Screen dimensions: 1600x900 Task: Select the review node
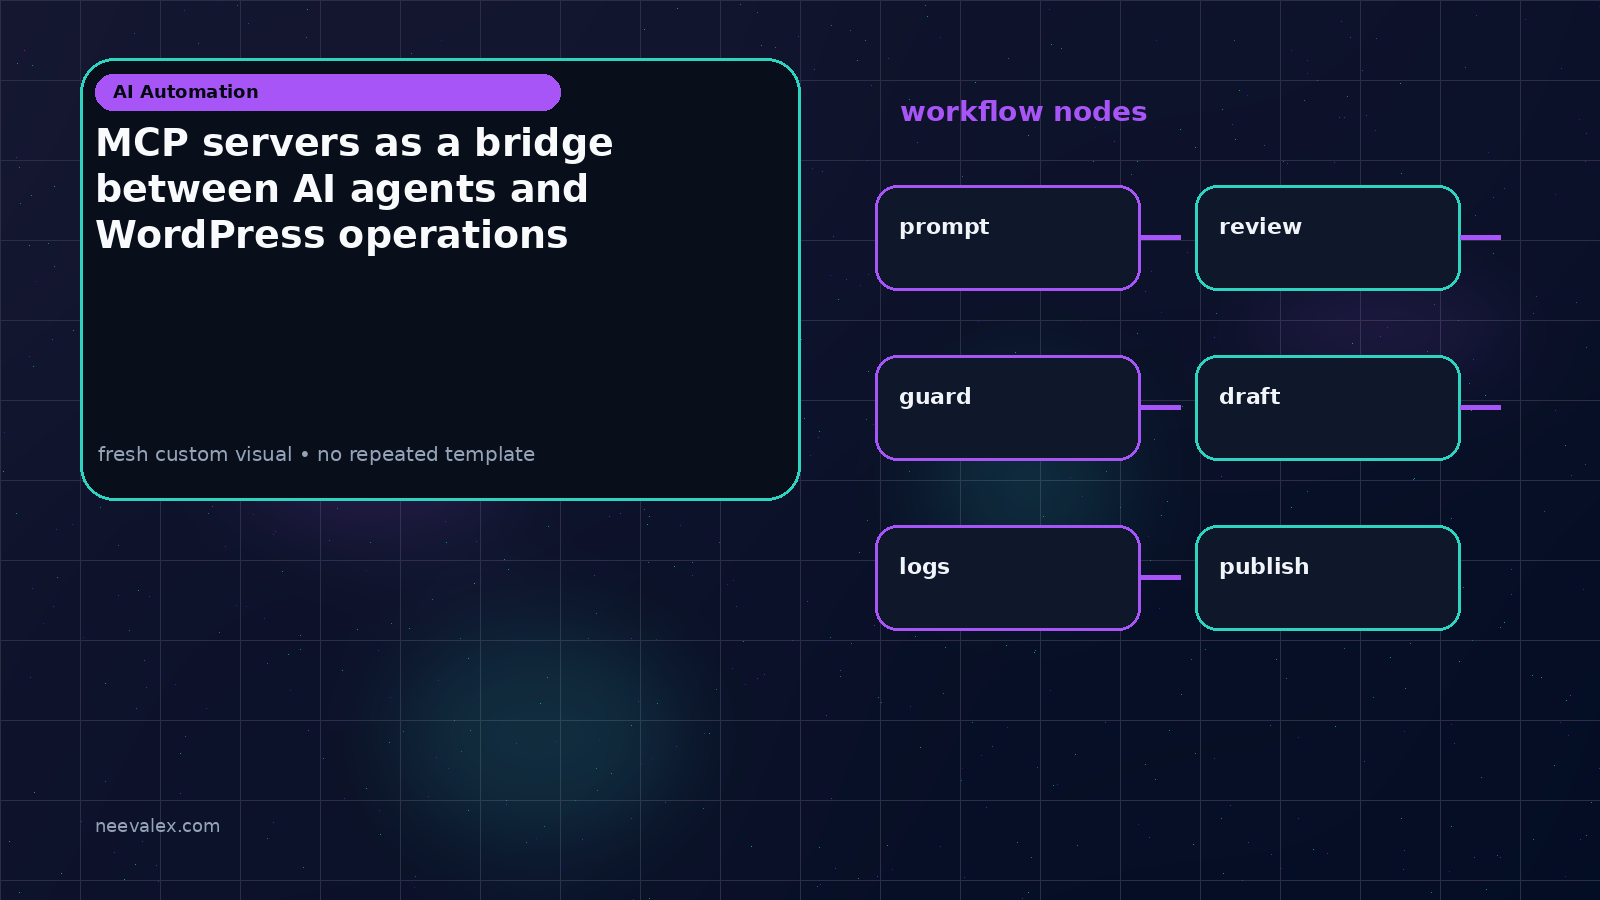(x=1328, y=238)
